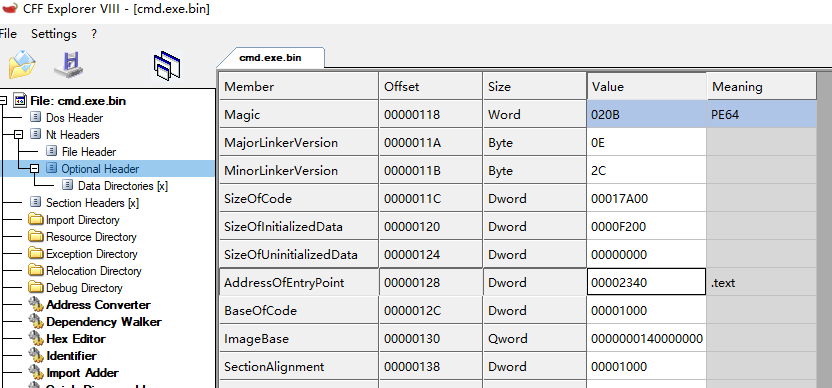
Task: Select File Header in the tree
Action: [89, 152]
